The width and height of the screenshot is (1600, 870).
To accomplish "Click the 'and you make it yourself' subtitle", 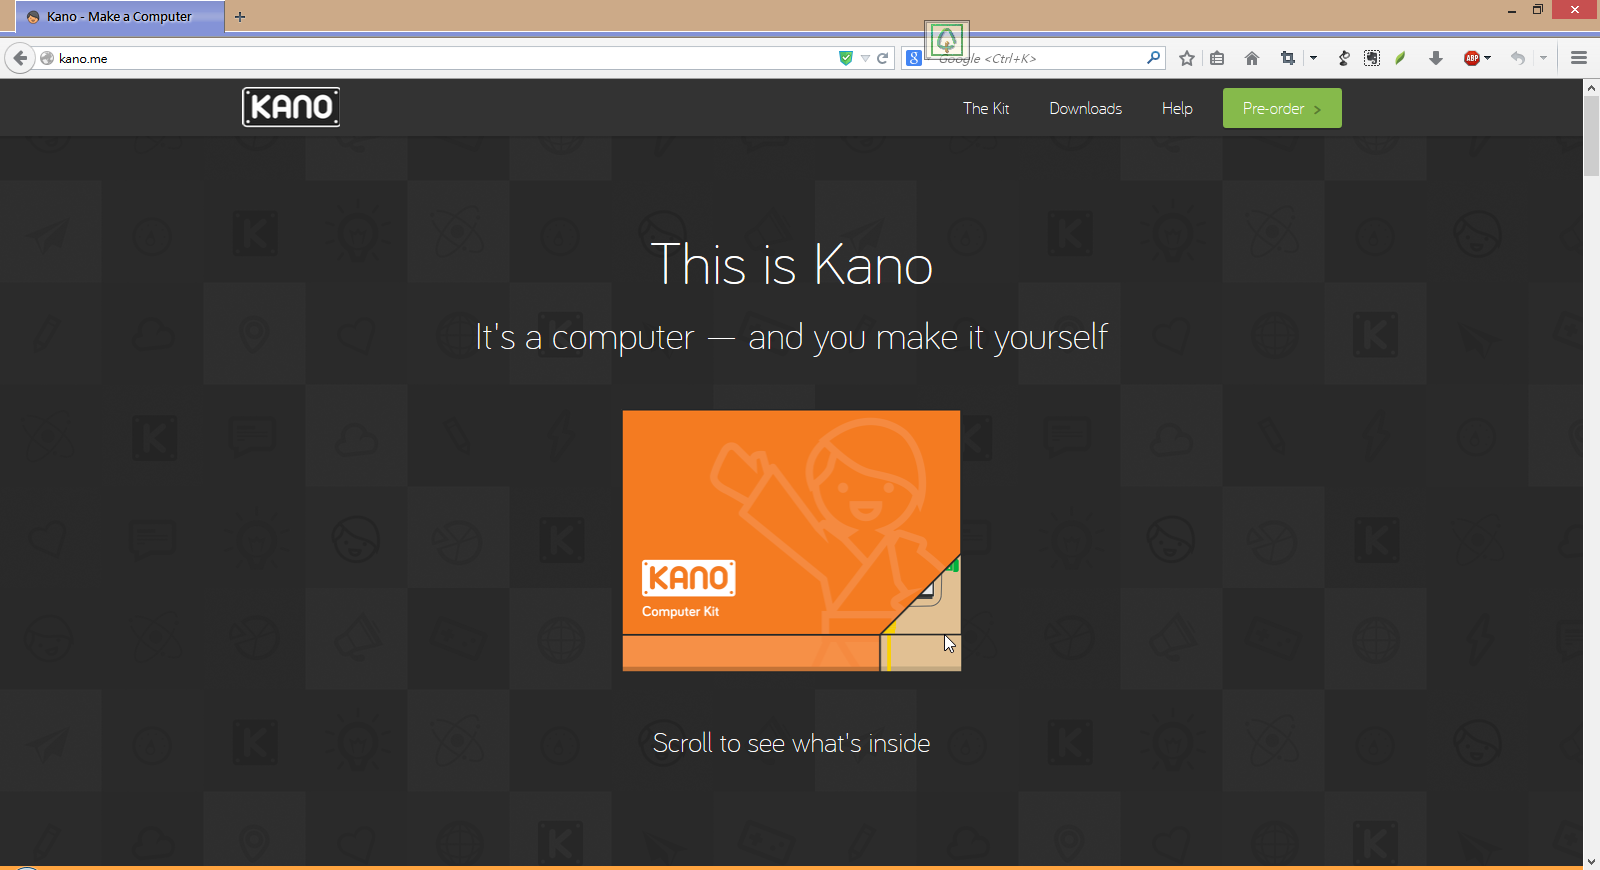I will click(928, 337).
